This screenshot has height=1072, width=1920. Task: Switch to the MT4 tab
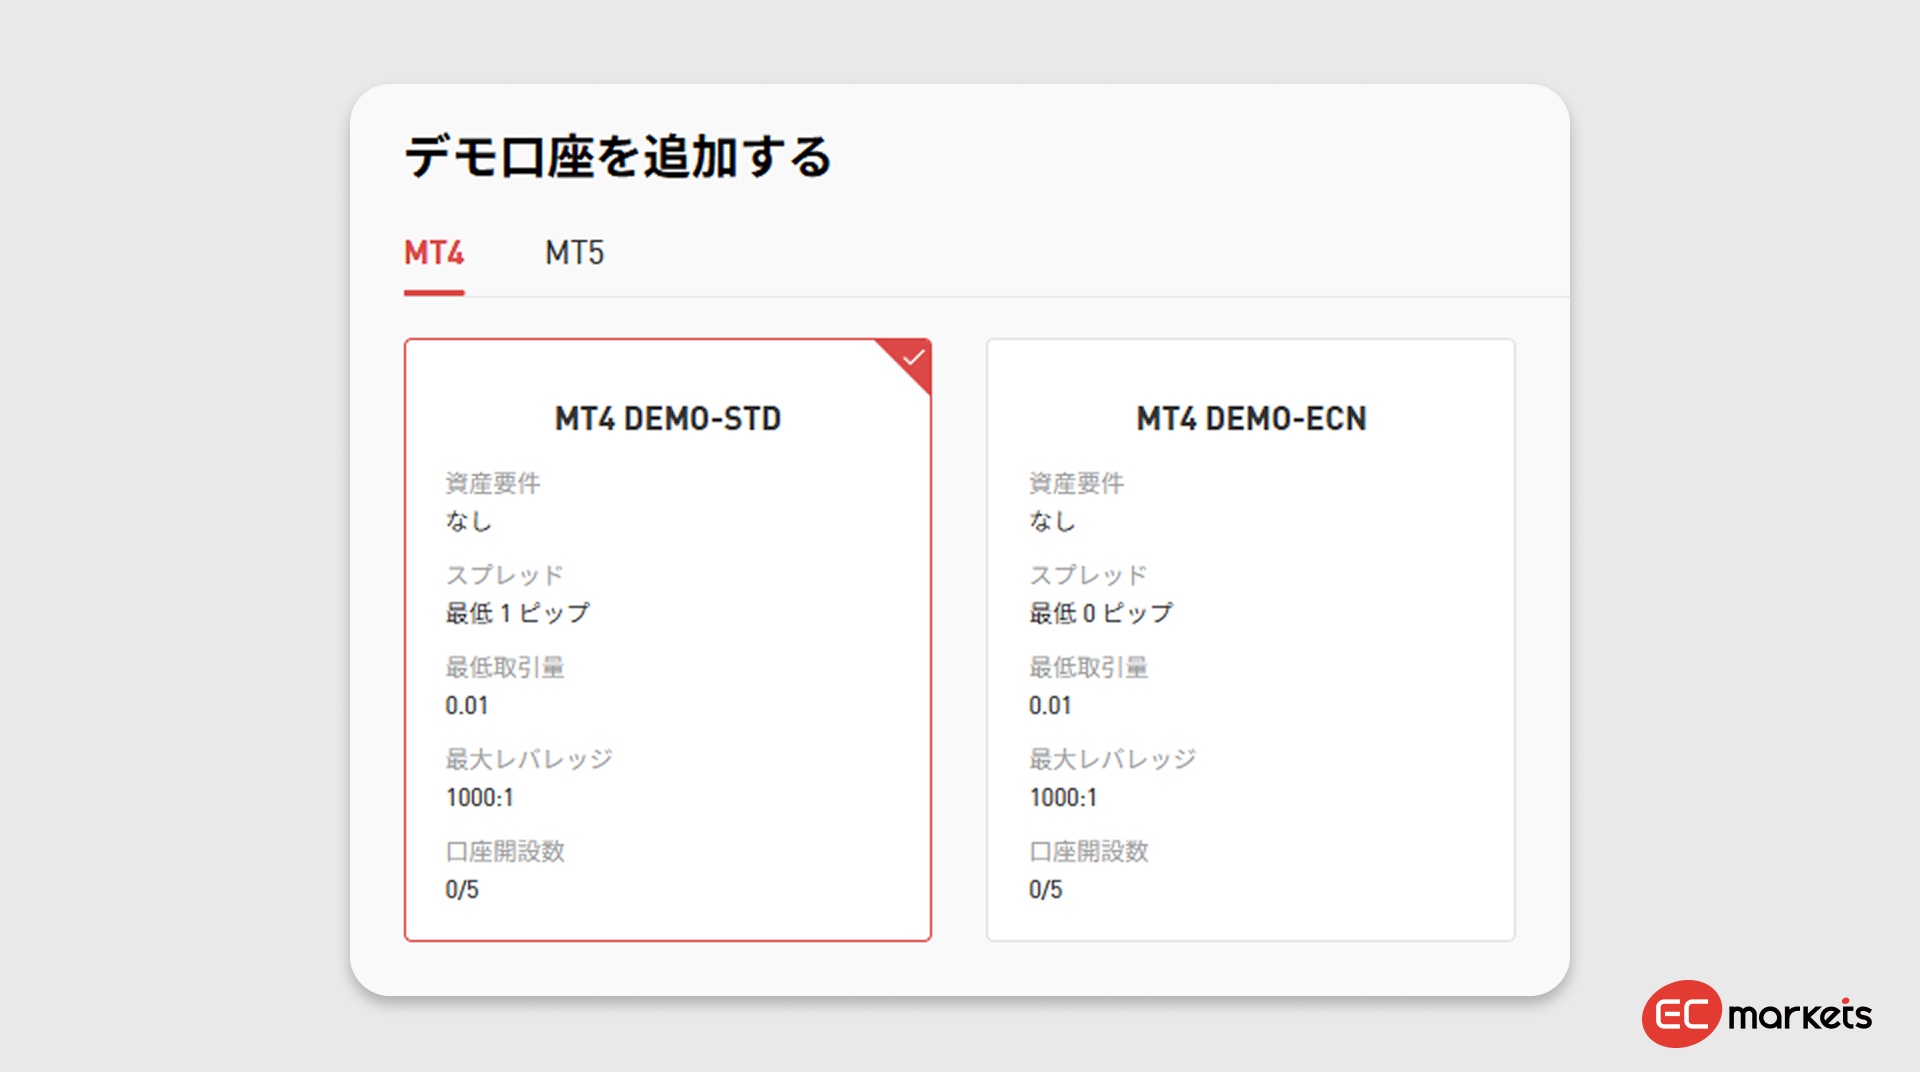point(434,253)
